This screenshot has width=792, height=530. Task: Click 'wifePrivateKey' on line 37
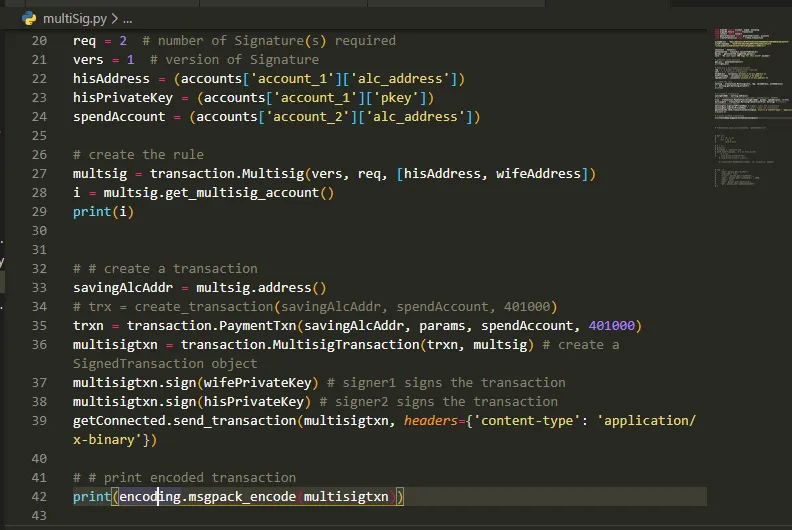point(258,383)
